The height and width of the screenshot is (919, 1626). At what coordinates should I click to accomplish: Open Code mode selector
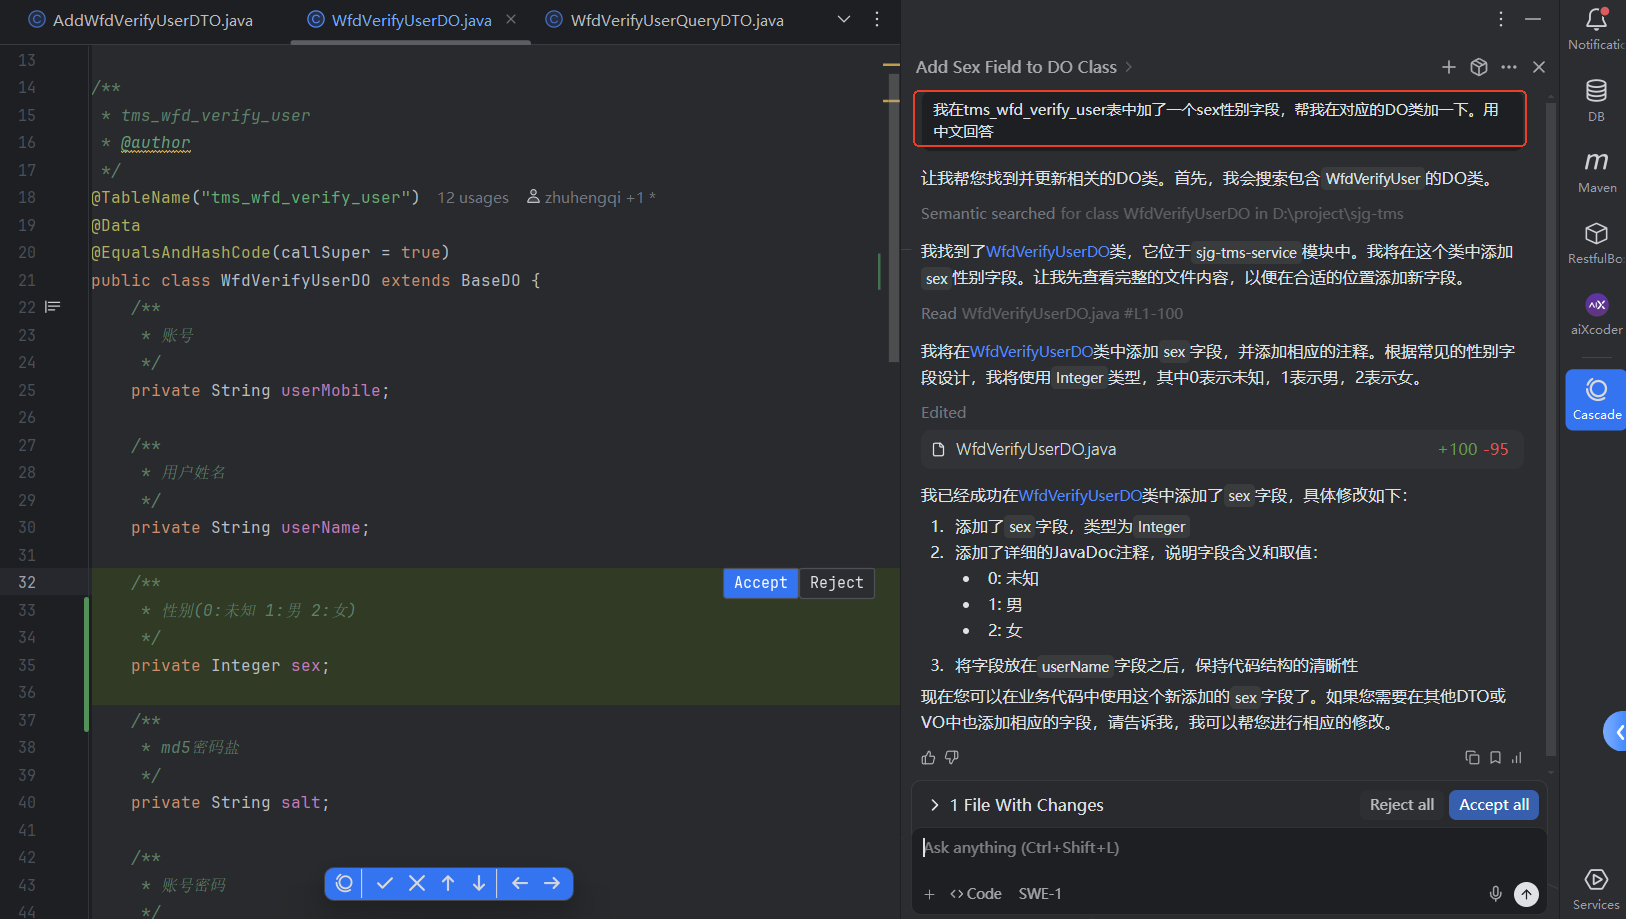pos(976,894)
